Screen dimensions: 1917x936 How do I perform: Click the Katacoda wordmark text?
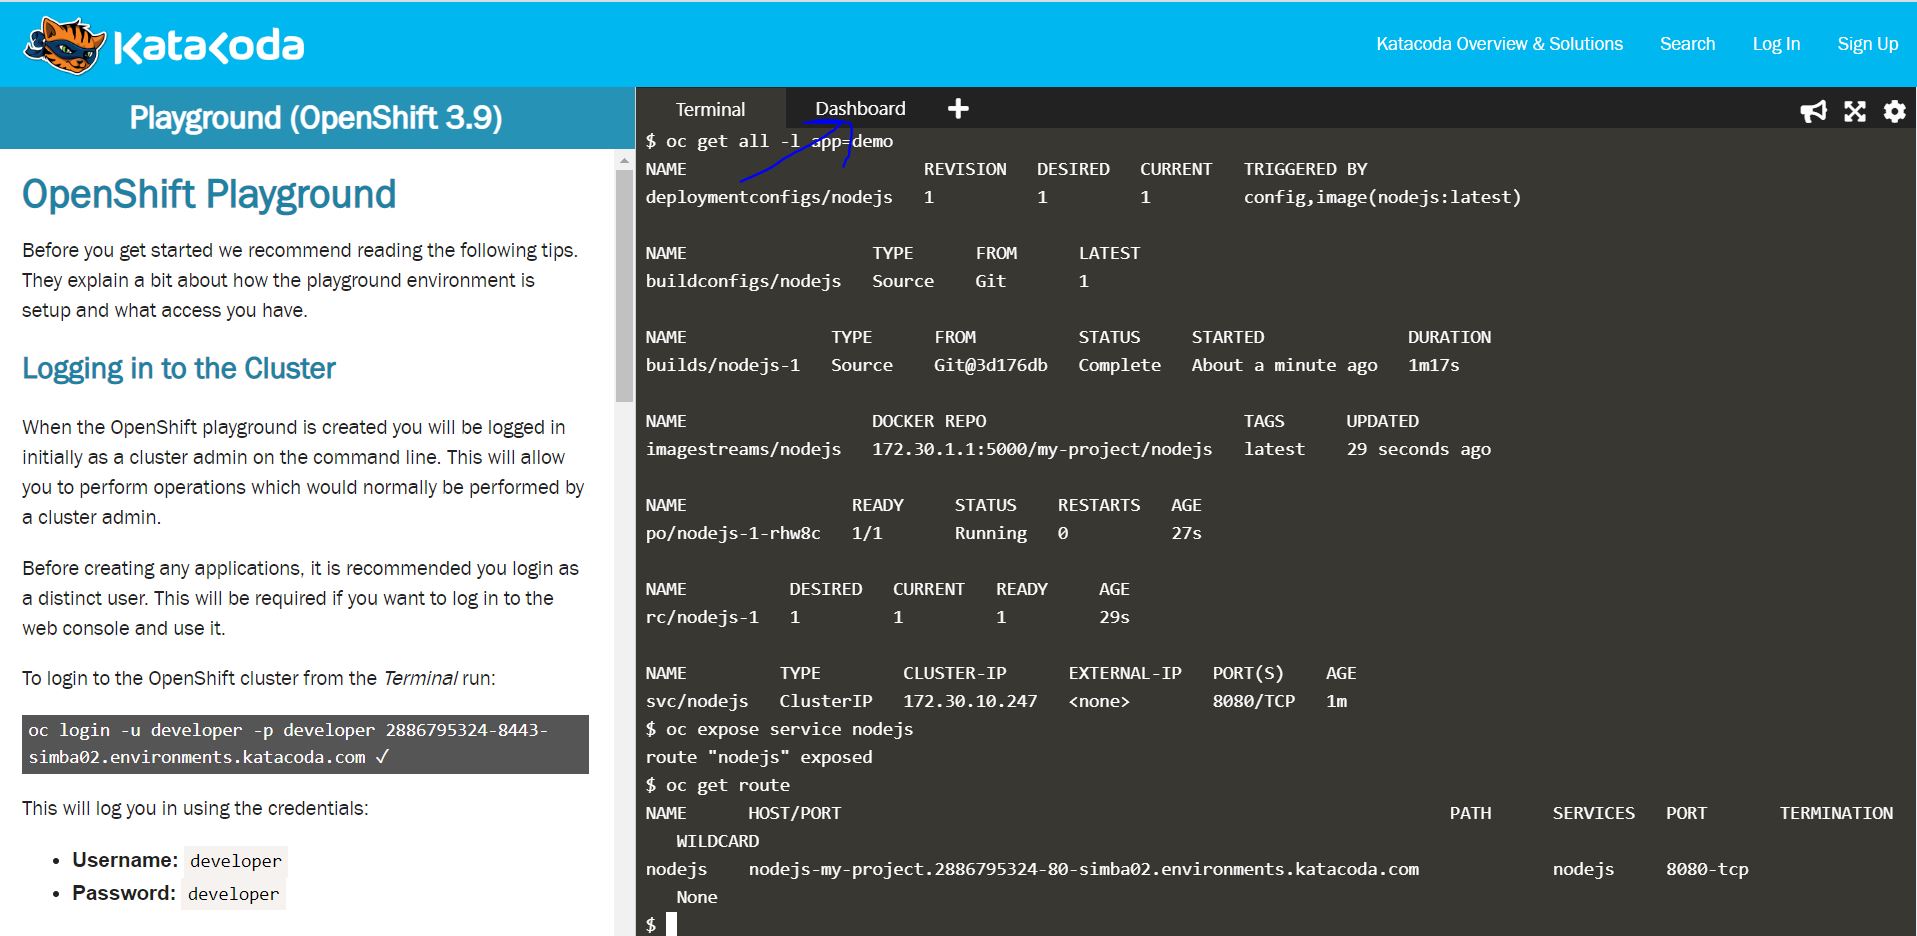209,46
